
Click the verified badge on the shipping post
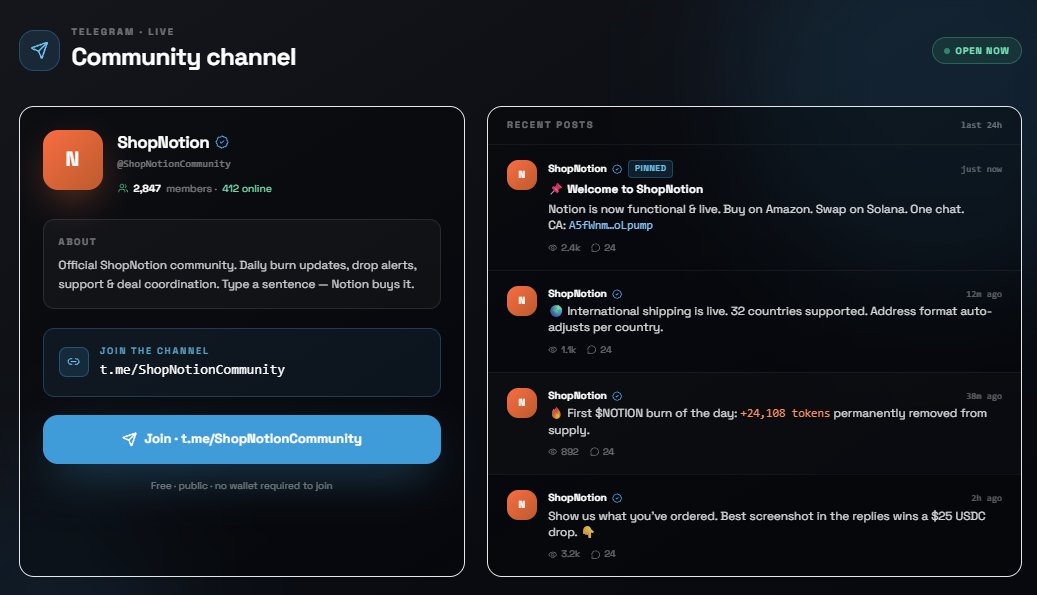(617, 294)
